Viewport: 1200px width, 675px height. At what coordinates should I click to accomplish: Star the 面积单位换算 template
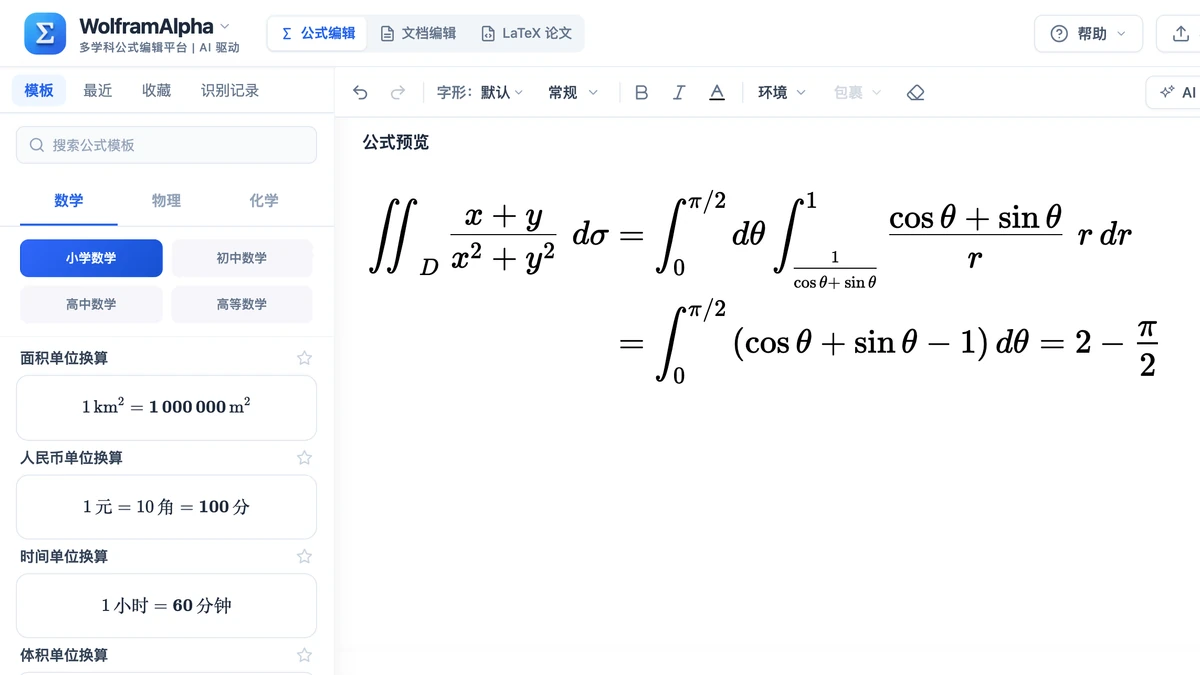tap(304, 358)
